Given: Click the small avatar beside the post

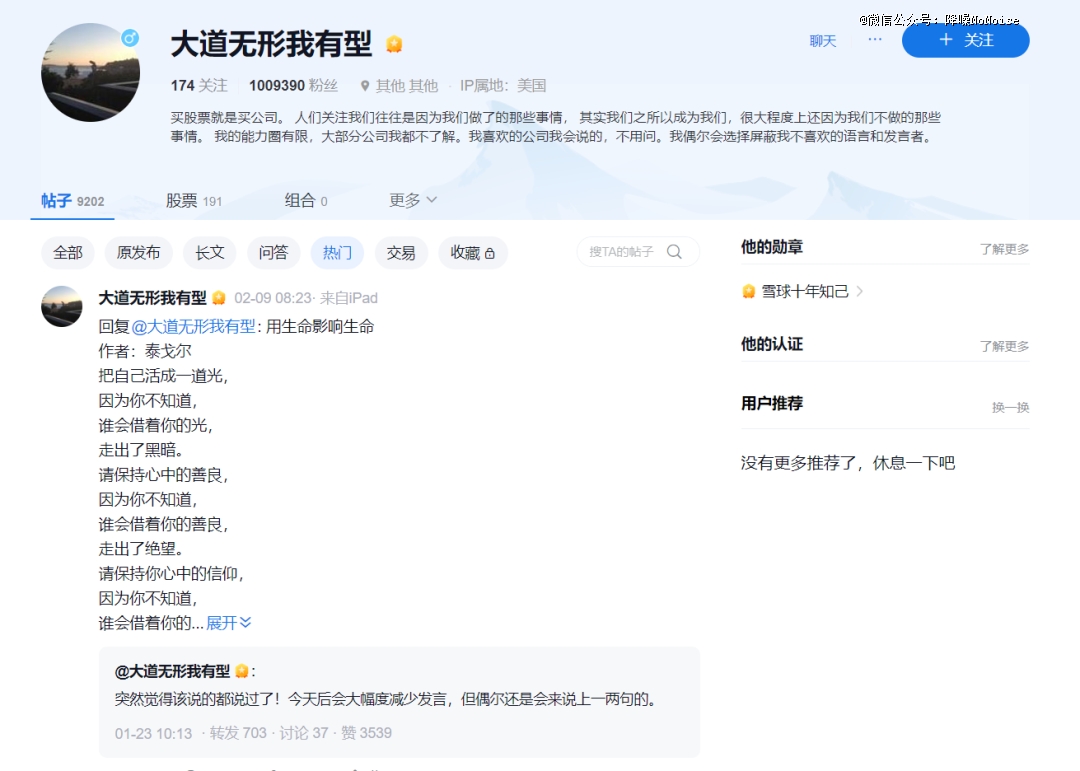Looking at the screenshot, I should (62, 306).
